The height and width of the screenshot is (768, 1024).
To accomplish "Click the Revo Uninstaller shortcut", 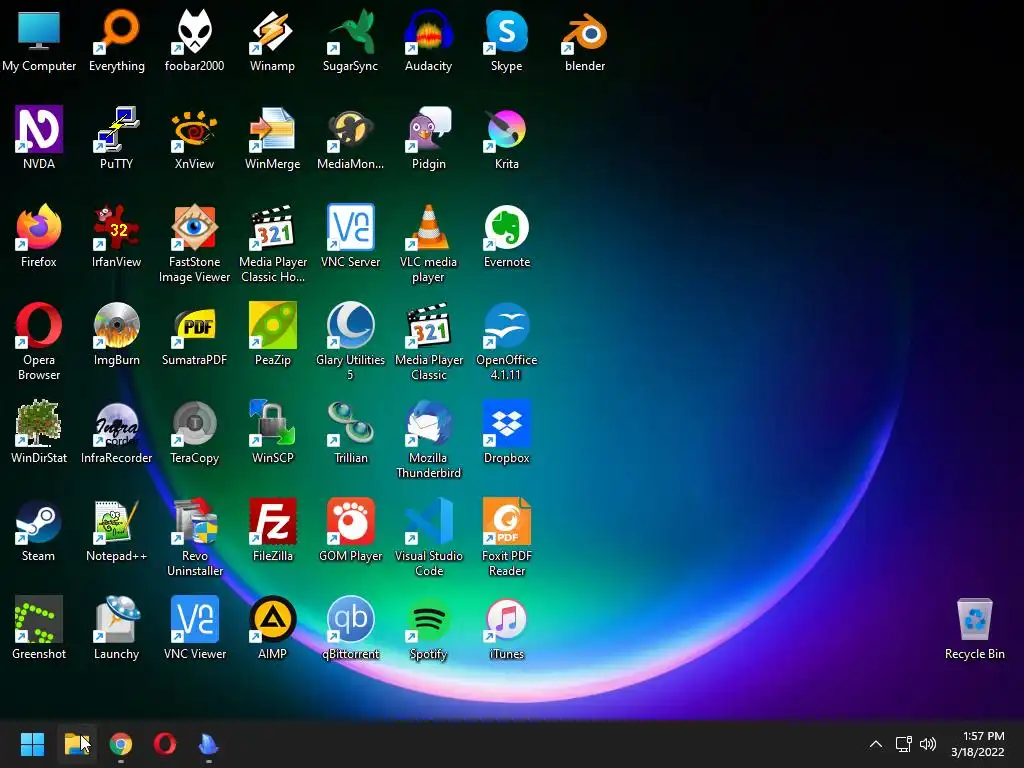I will [195, 521].
